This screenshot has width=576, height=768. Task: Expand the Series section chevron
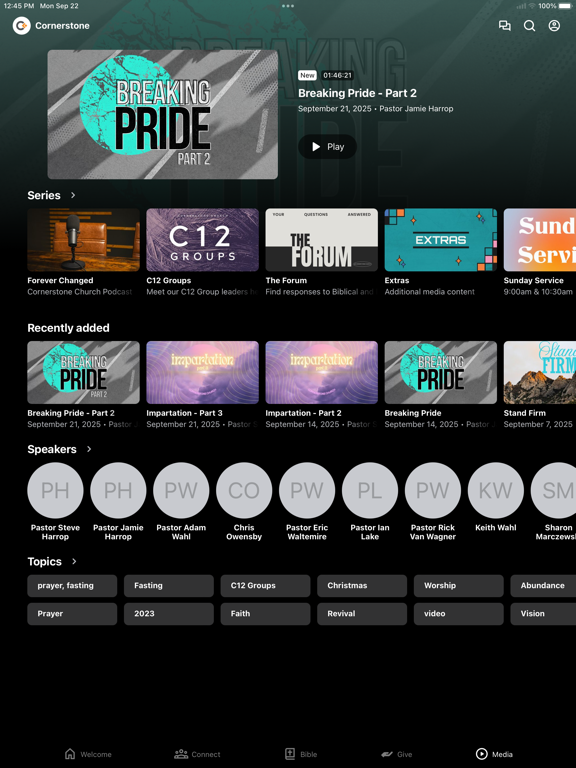73,195
